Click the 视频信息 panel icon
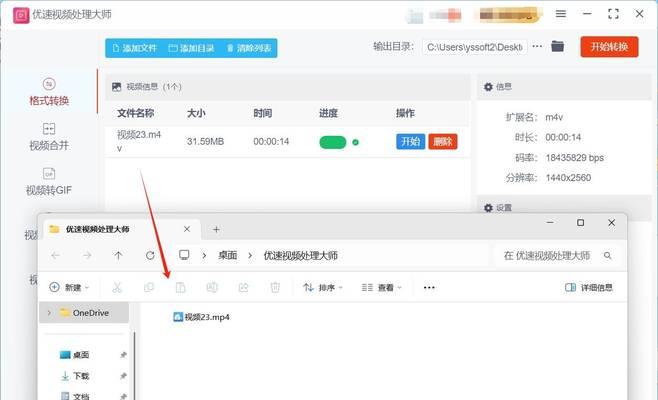The width and height of the screenshot is (658, 400). (x=116, y=87)
